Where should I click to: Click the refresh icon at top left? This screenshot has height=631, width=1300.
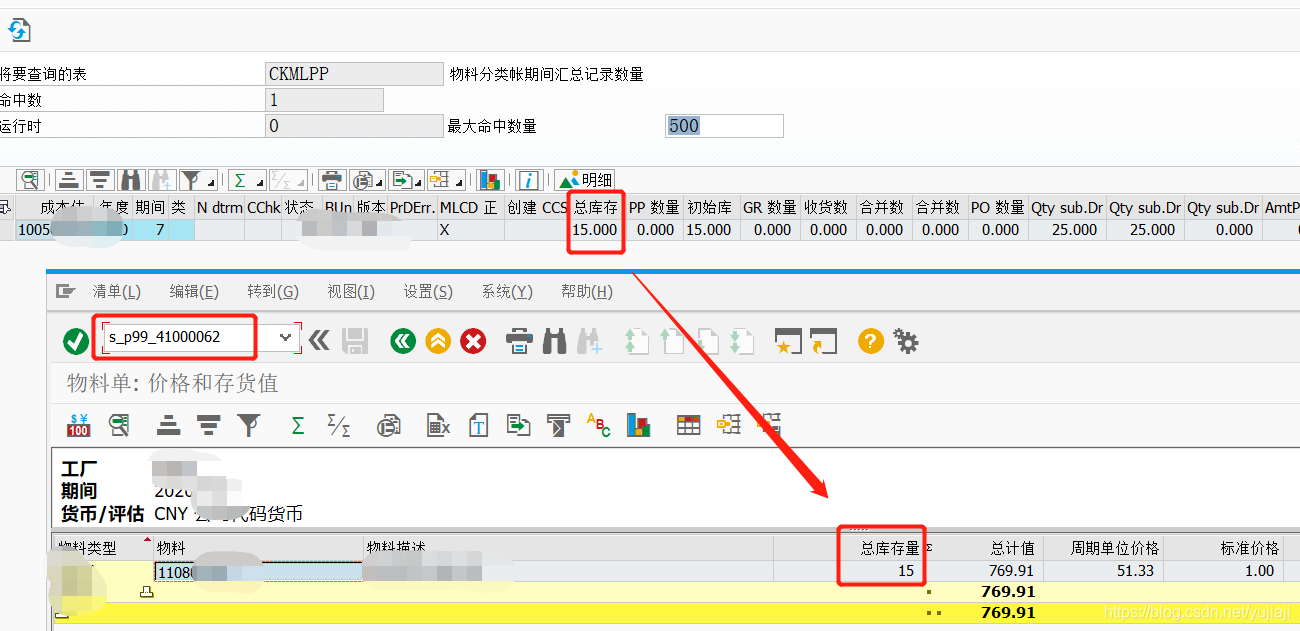(19, 30)
